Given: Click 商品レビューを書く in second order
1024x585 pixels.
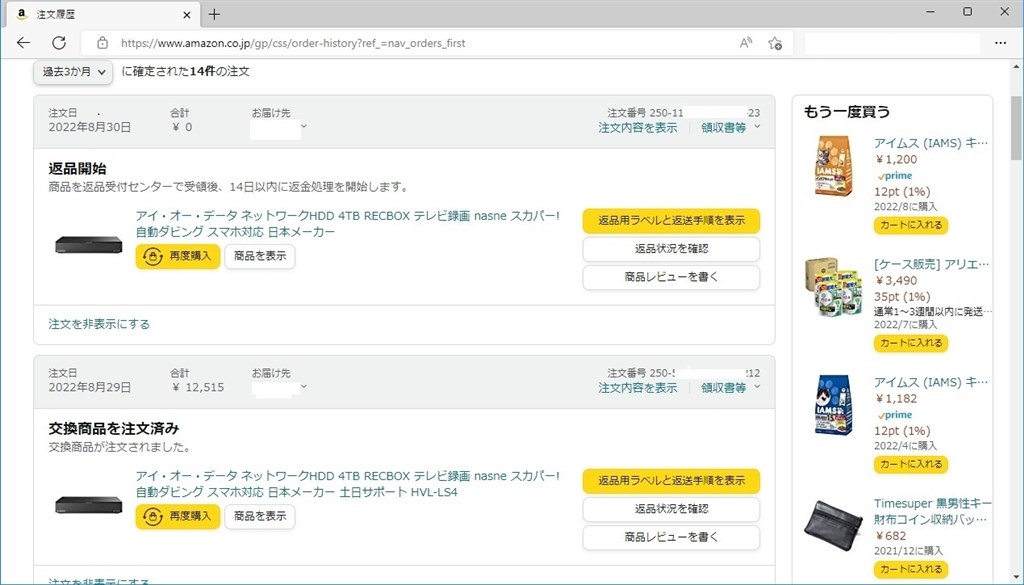Looking at the screenshot, I should 671,537.
